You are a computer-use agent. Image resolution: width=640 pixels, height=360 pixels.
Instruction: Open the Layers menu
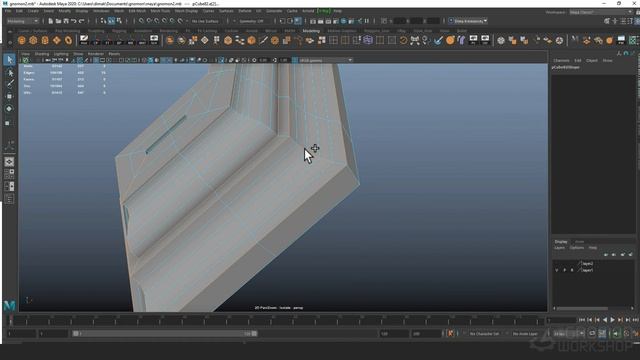[559, 248]
